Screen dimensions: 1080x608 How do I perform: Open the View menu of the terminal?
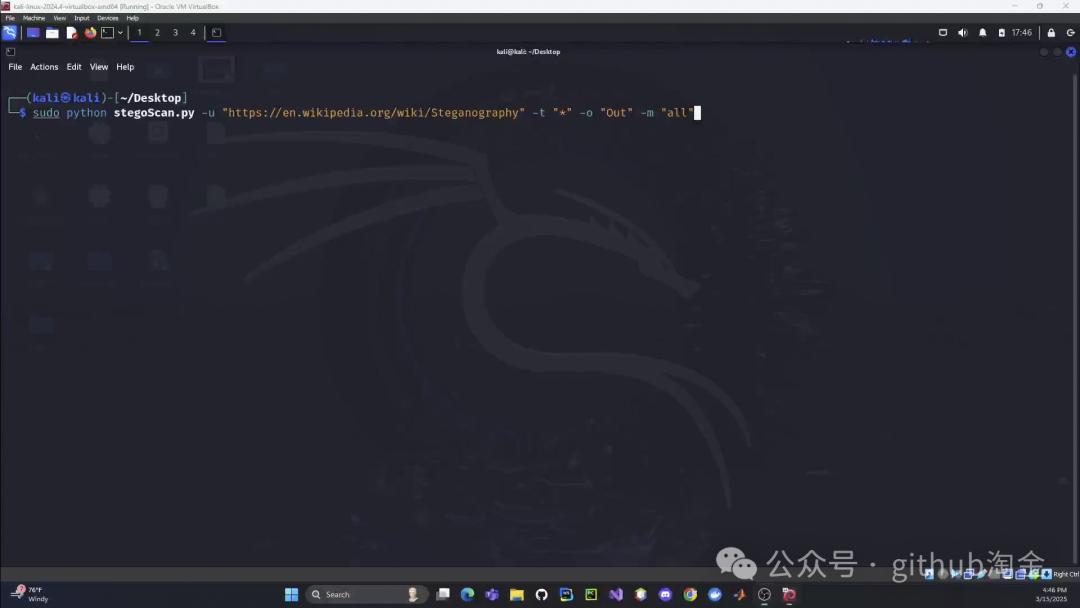(99, 67)
